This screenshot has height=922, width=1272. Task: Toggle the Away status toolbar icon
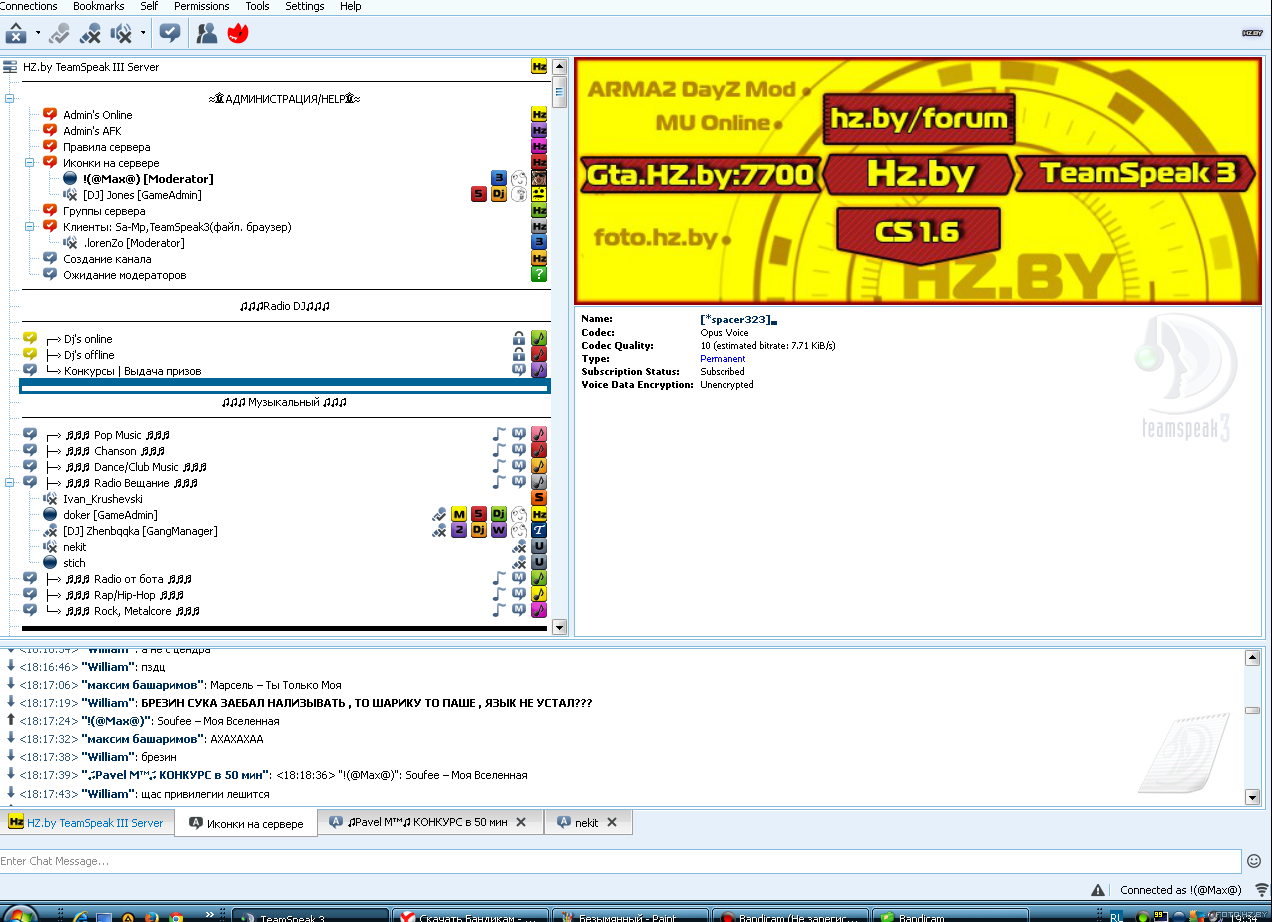pyautogui.click(x=59, y=33)
